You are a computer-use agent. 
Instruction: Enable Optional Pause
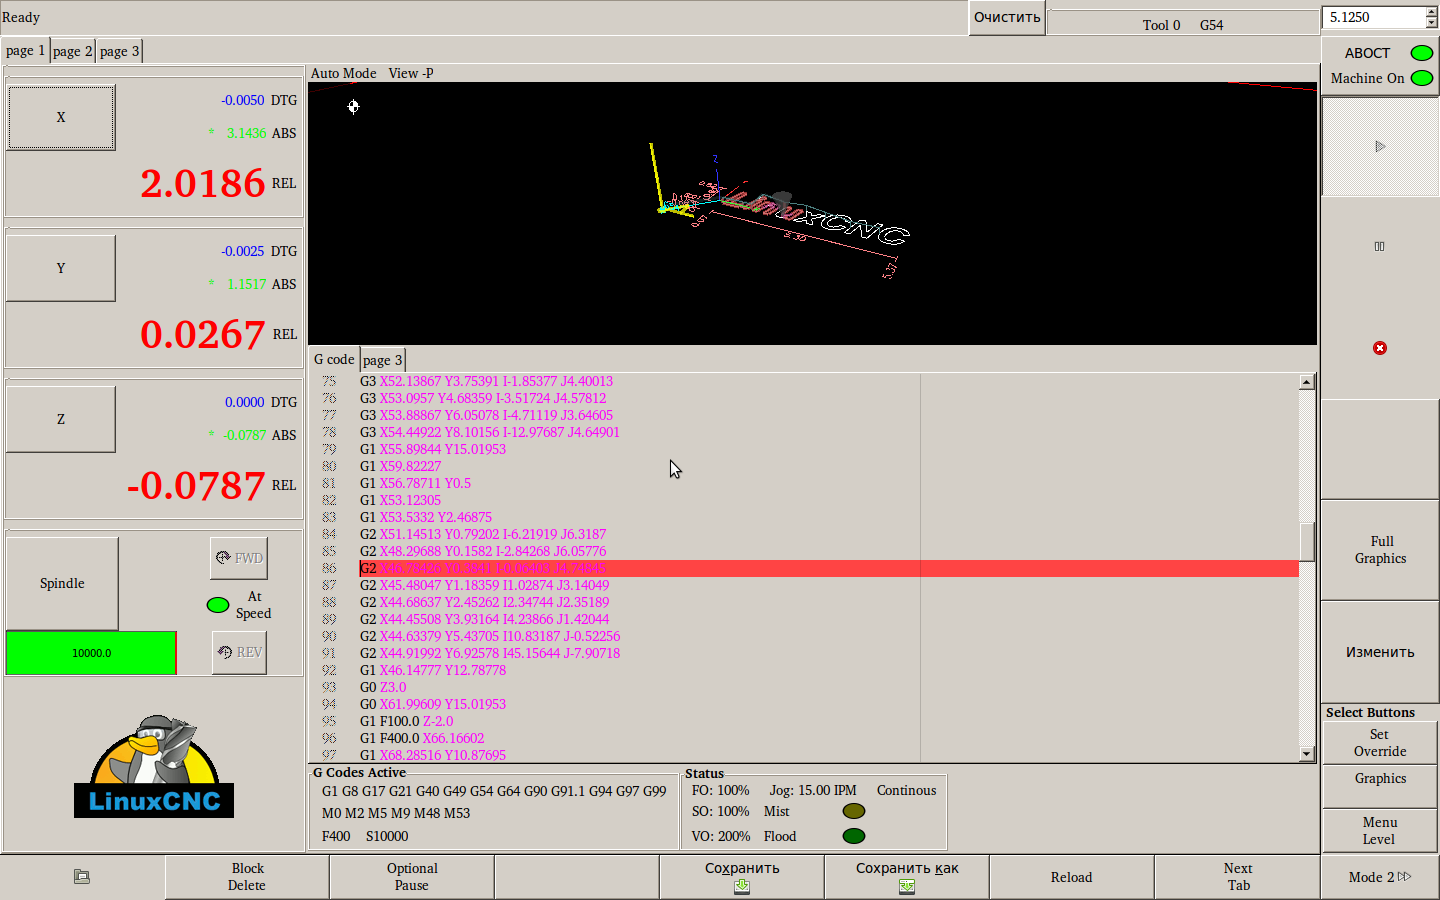tap(412, 877)
